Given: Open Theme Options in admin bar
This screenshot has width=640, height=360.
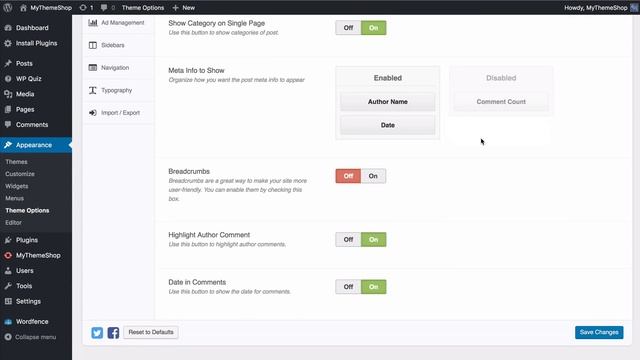Looking at the screenshot, I should 143,7.
